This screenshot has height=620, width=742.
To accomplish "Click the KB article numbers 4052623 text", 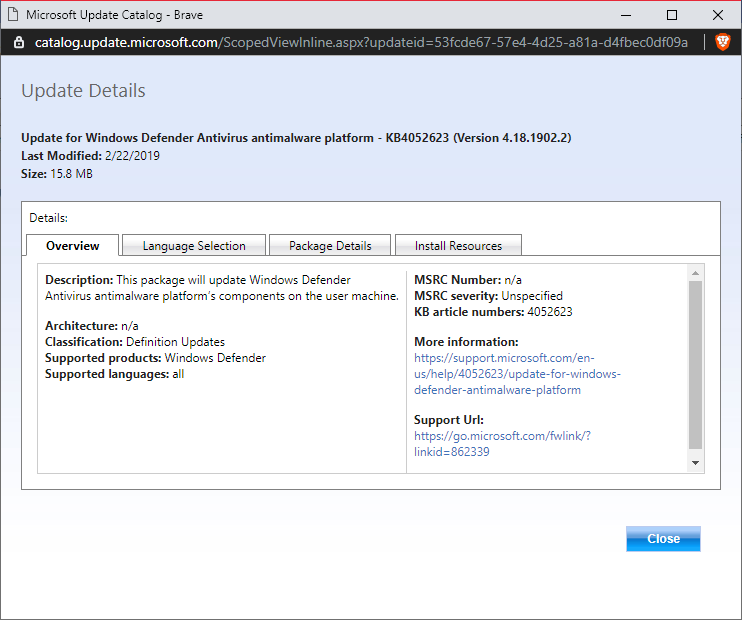I will point(493,312).
